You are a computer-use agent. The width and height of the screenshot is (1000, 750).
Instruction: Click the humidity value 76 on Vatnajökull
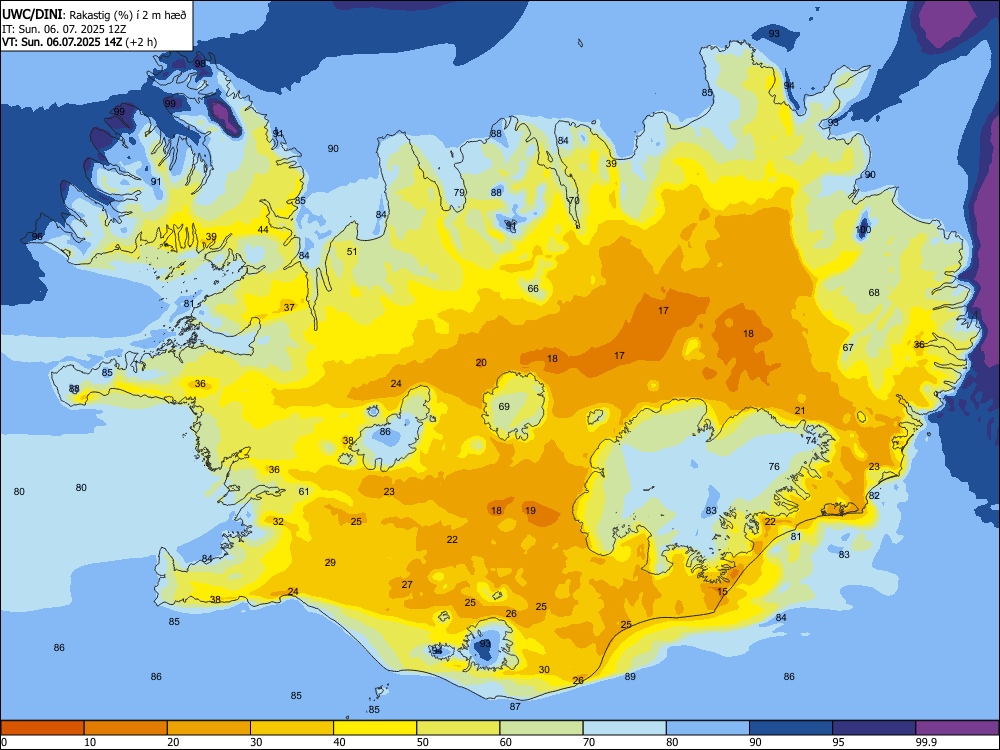pyautogui.click(x=774, y=466)
